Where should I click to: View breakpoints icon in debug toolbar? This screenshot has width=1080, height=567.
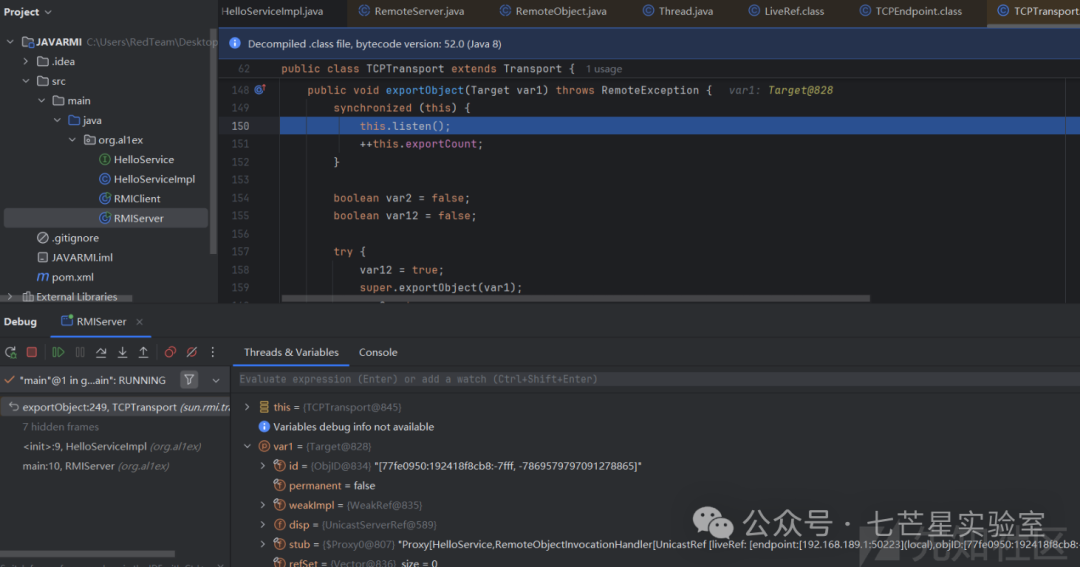click(x=170, y=352)
